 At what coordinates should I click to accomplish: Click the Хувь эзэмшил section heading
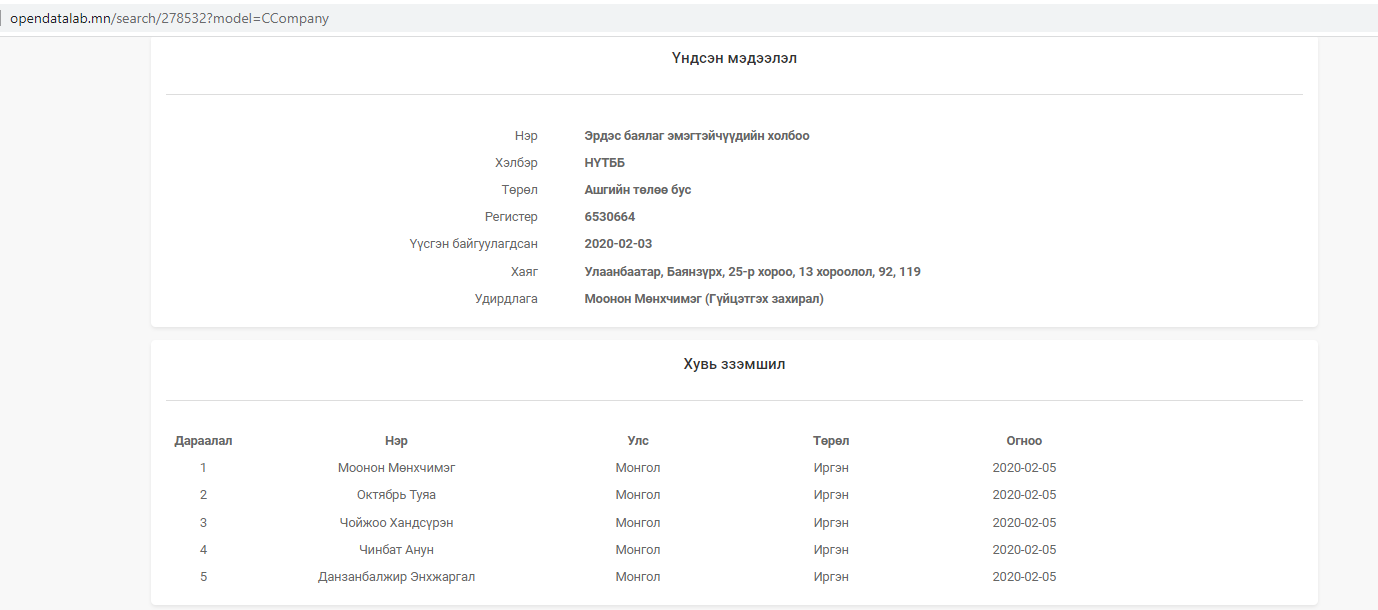[x=734, y=364]
